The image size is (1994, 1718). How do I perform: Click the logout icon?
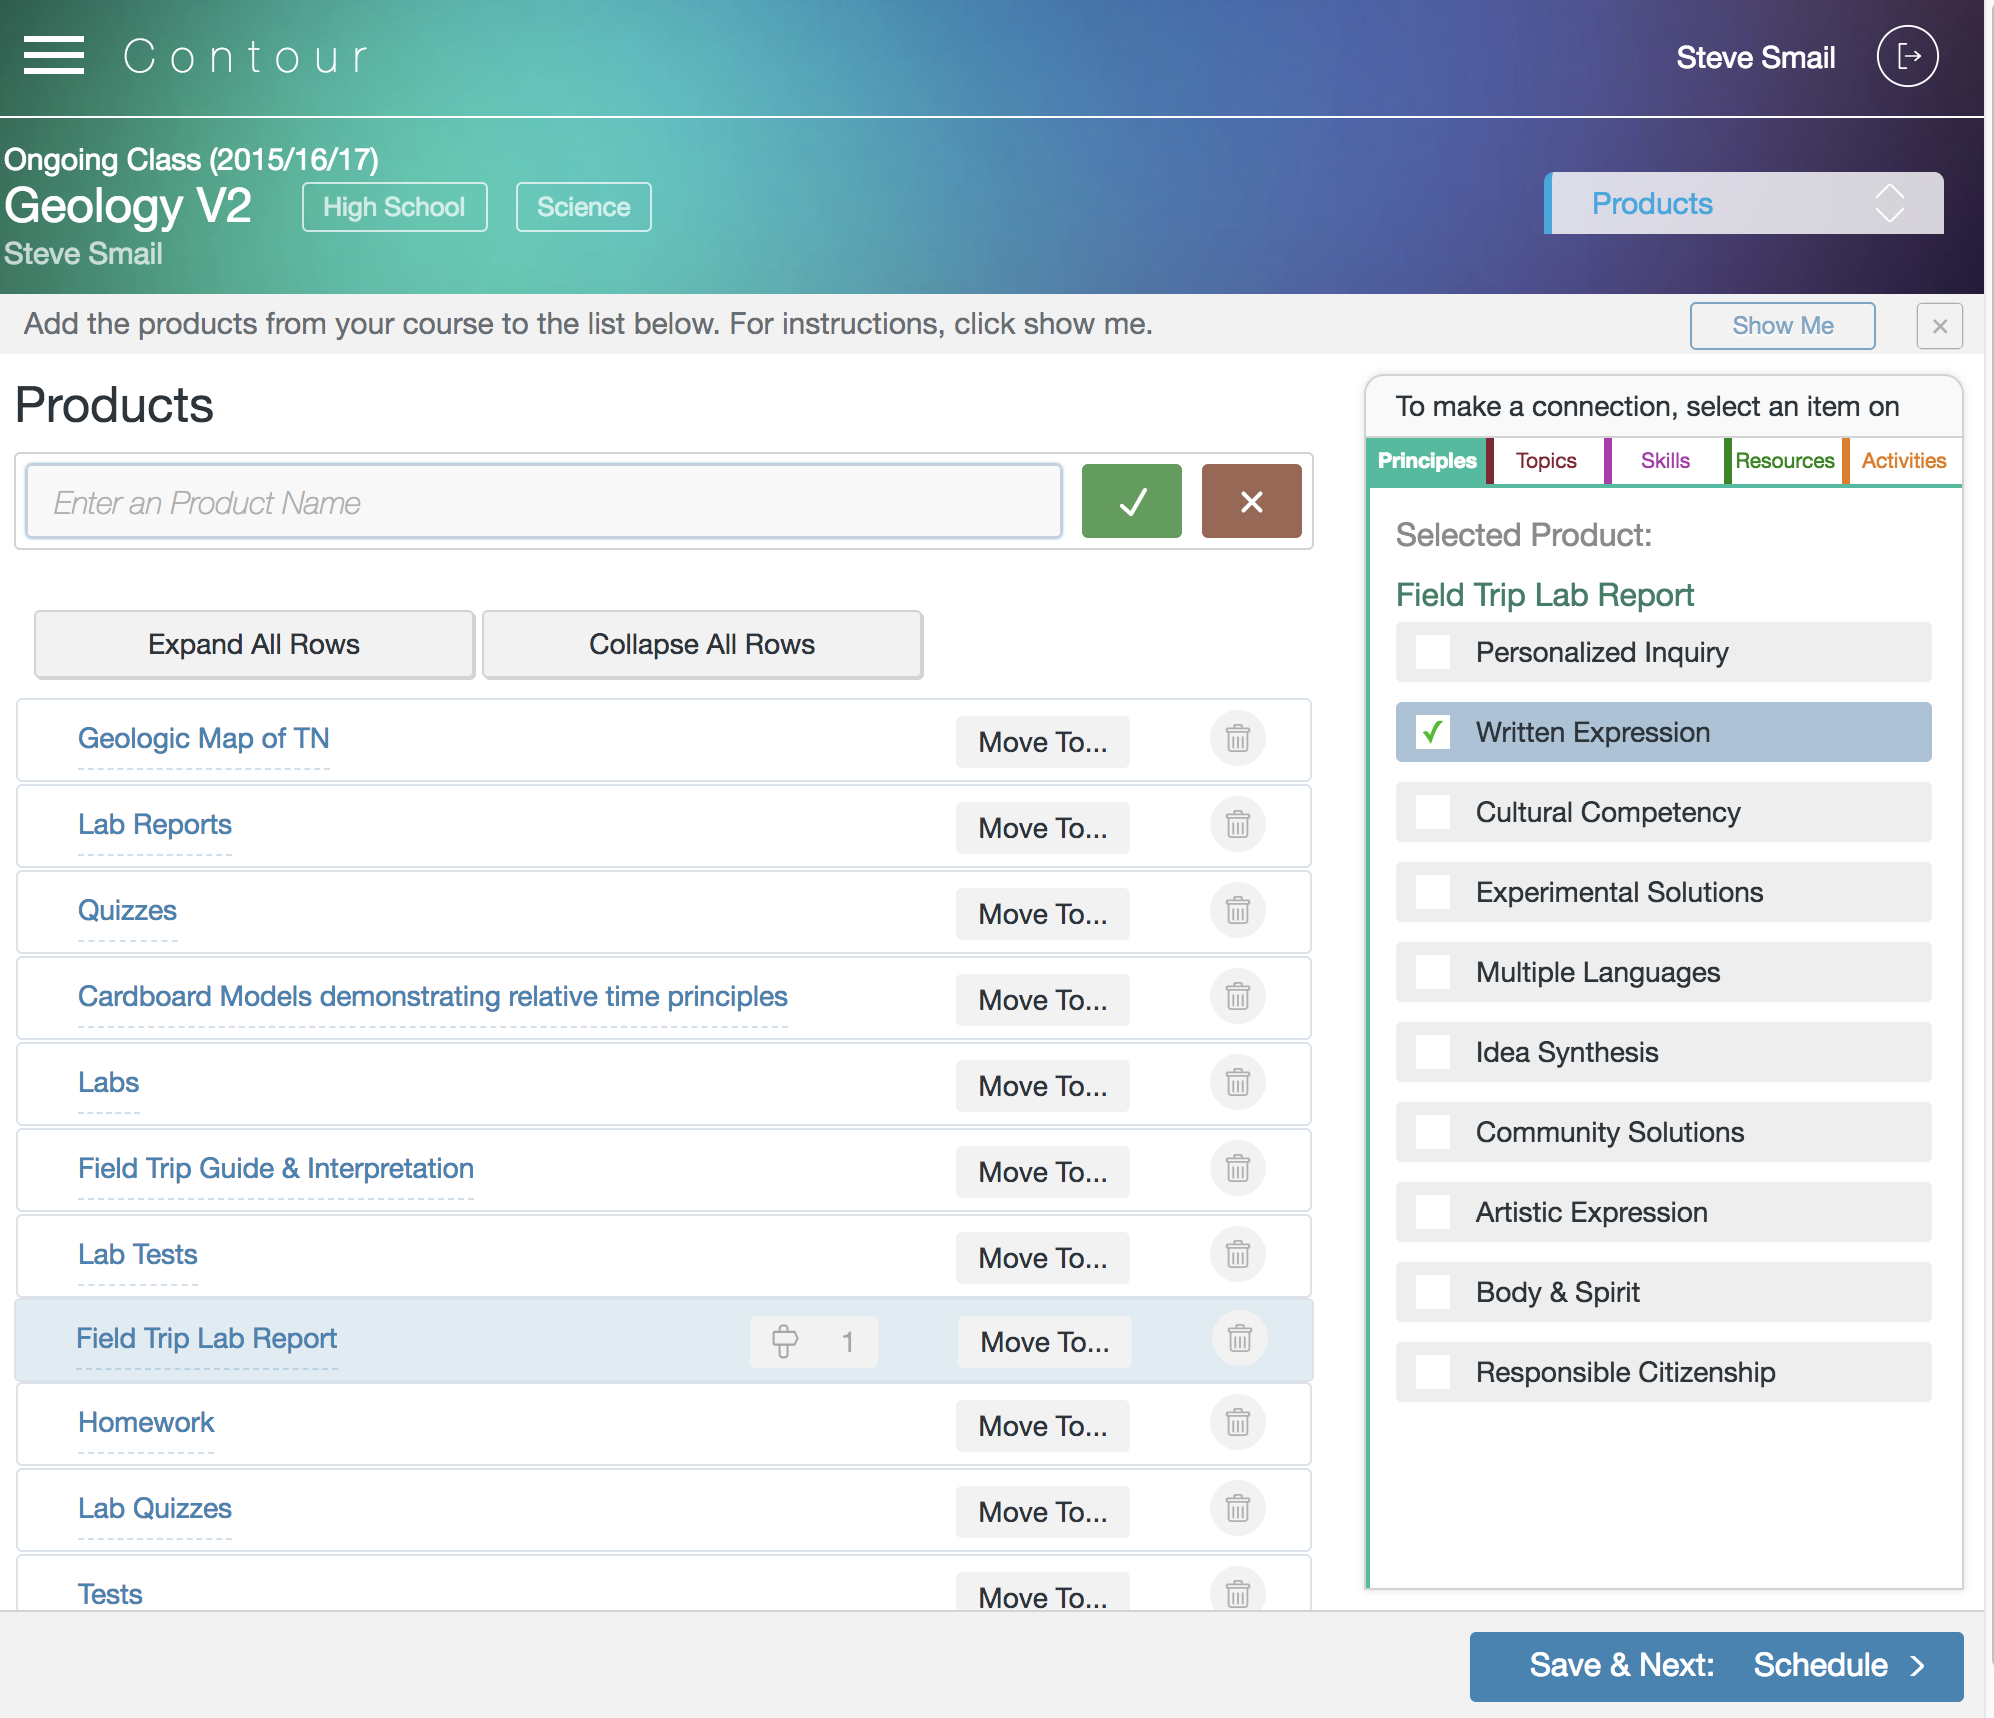(x=1908, y=56)
